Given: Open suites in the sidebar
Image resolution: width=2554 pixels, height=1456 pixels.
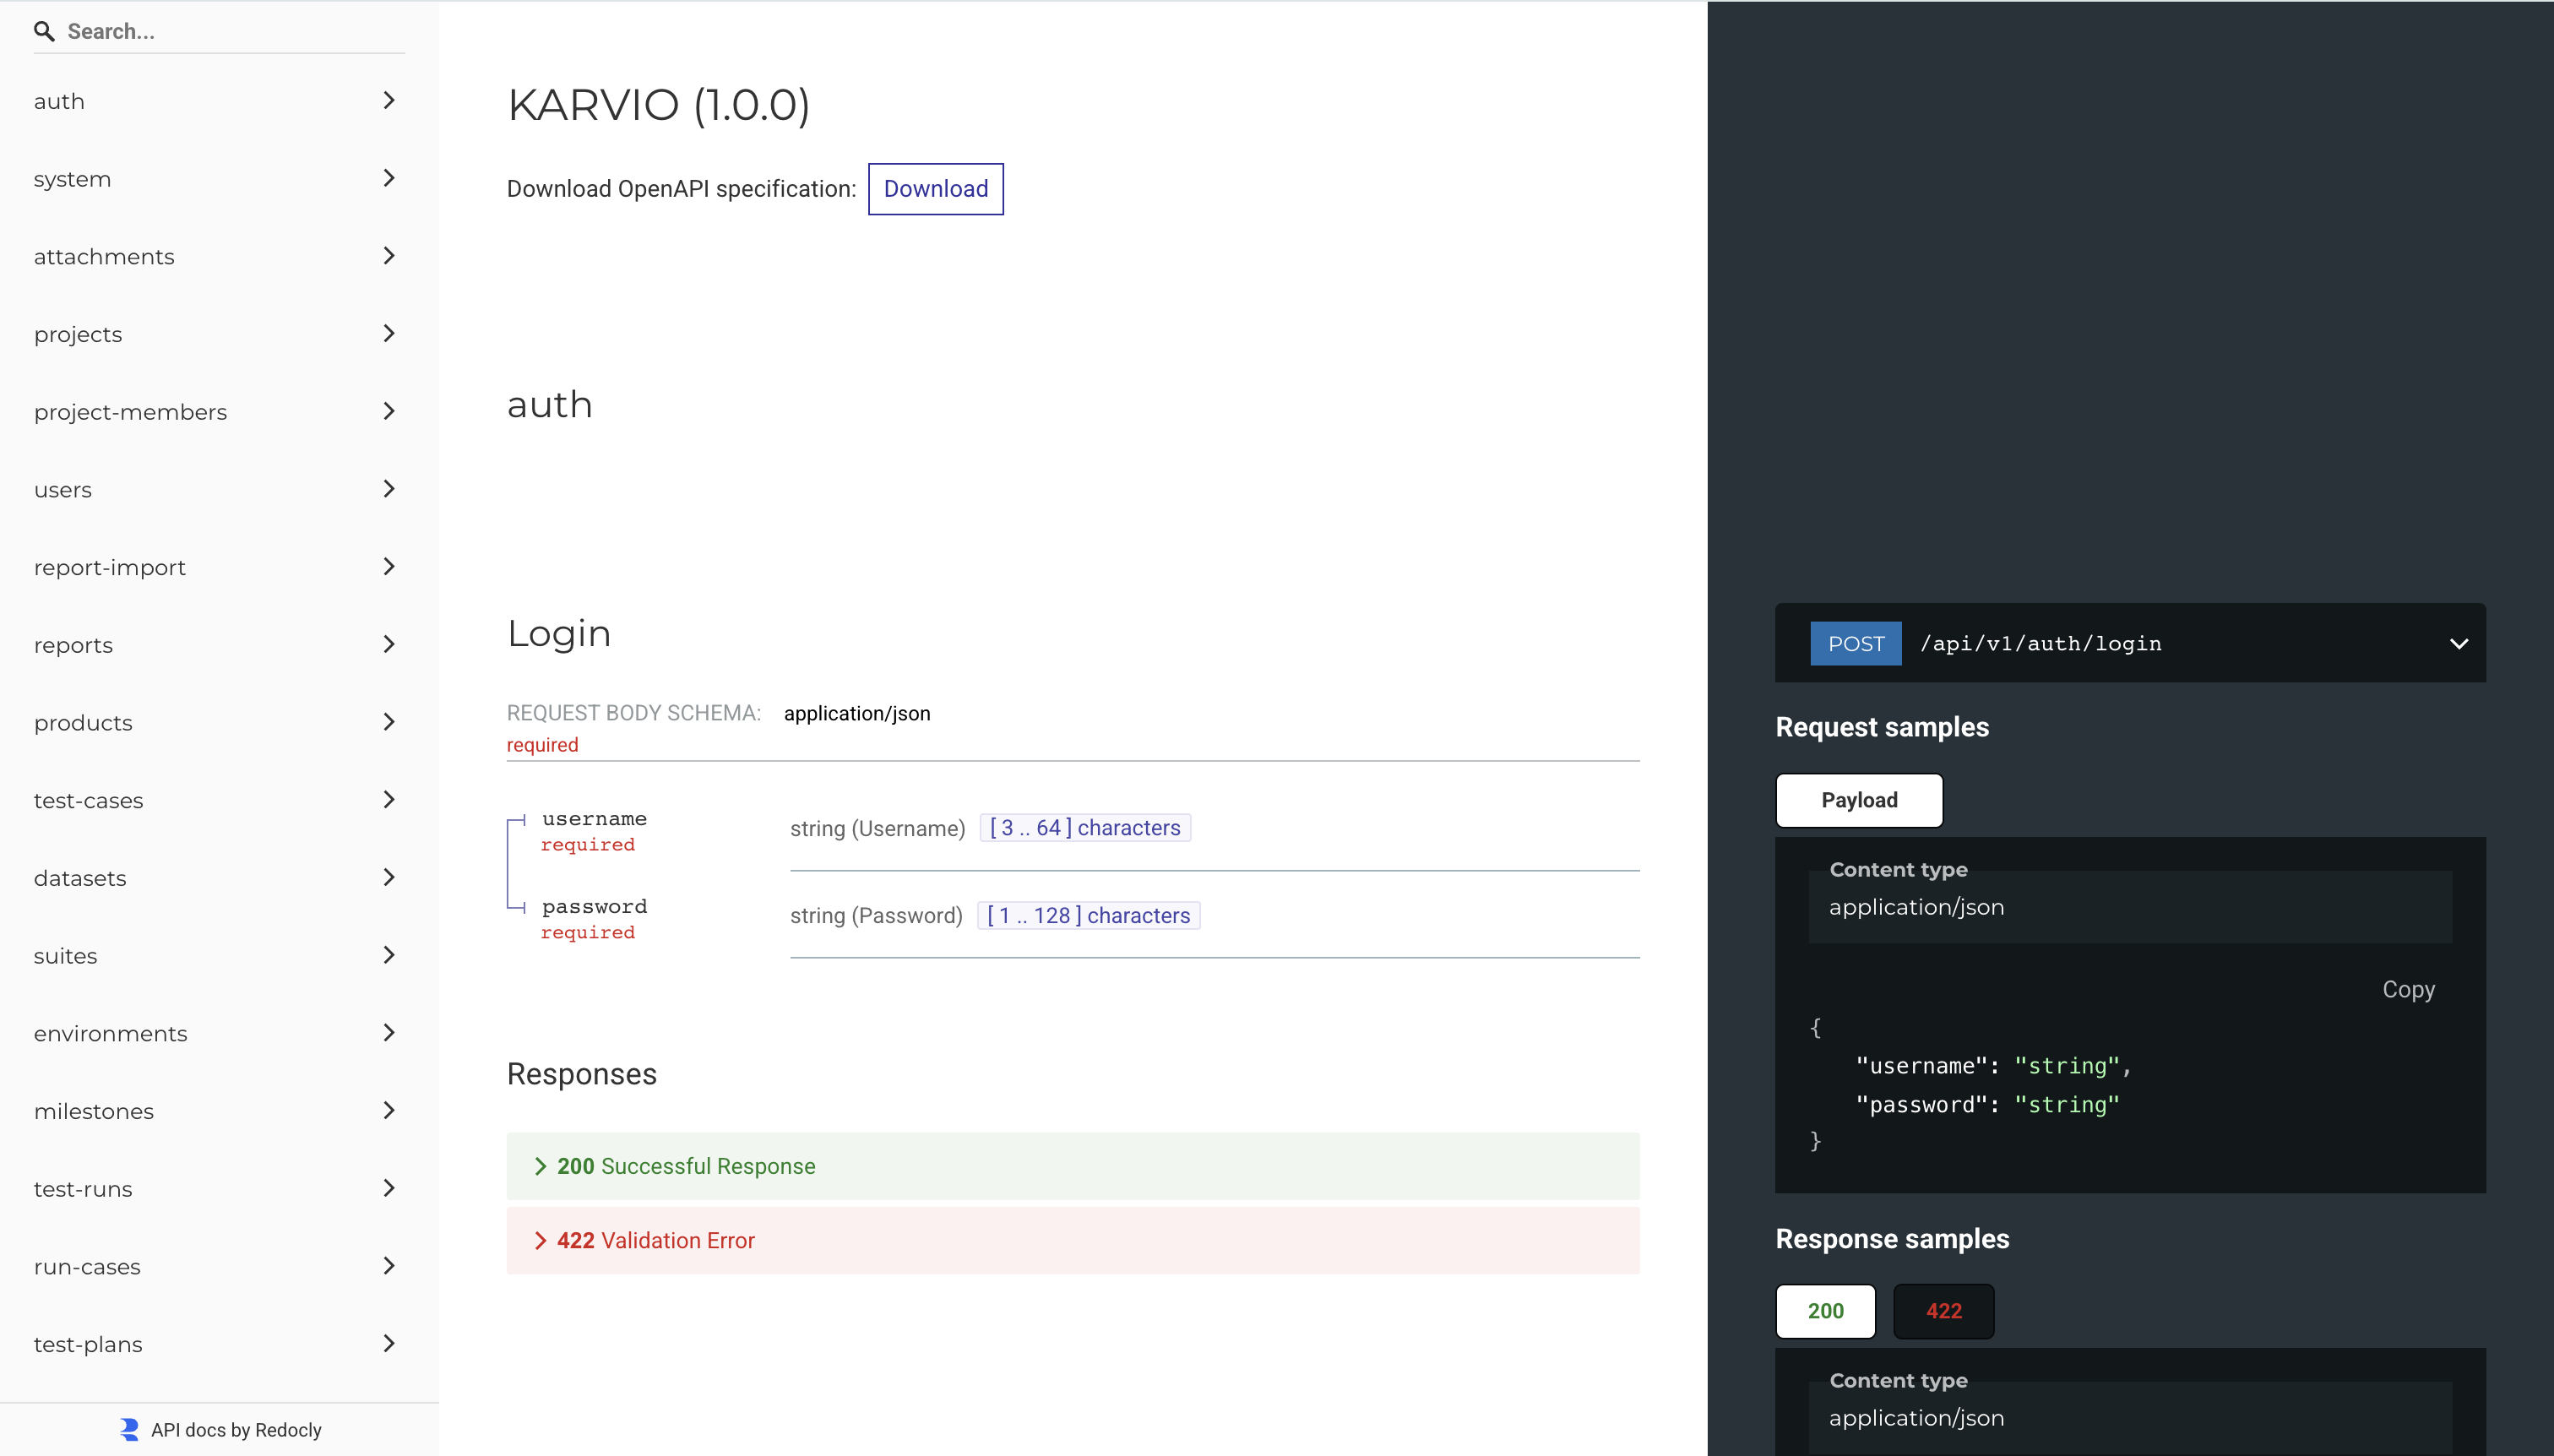Looking at the screenshot, I should pyautogui.click(x=219, y=955).
